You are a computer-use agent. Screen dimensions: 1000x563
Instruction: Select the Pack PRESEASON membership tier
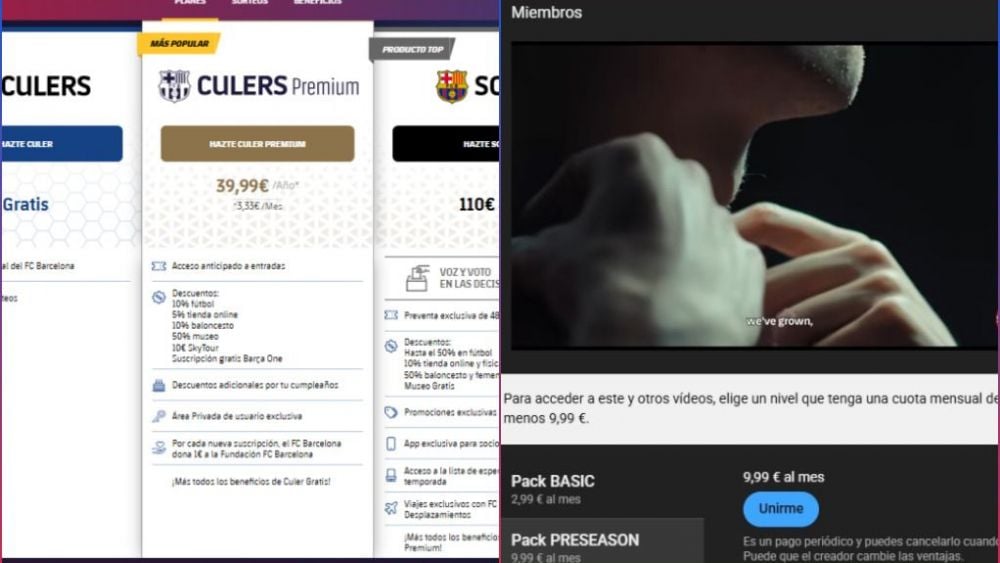603,542
